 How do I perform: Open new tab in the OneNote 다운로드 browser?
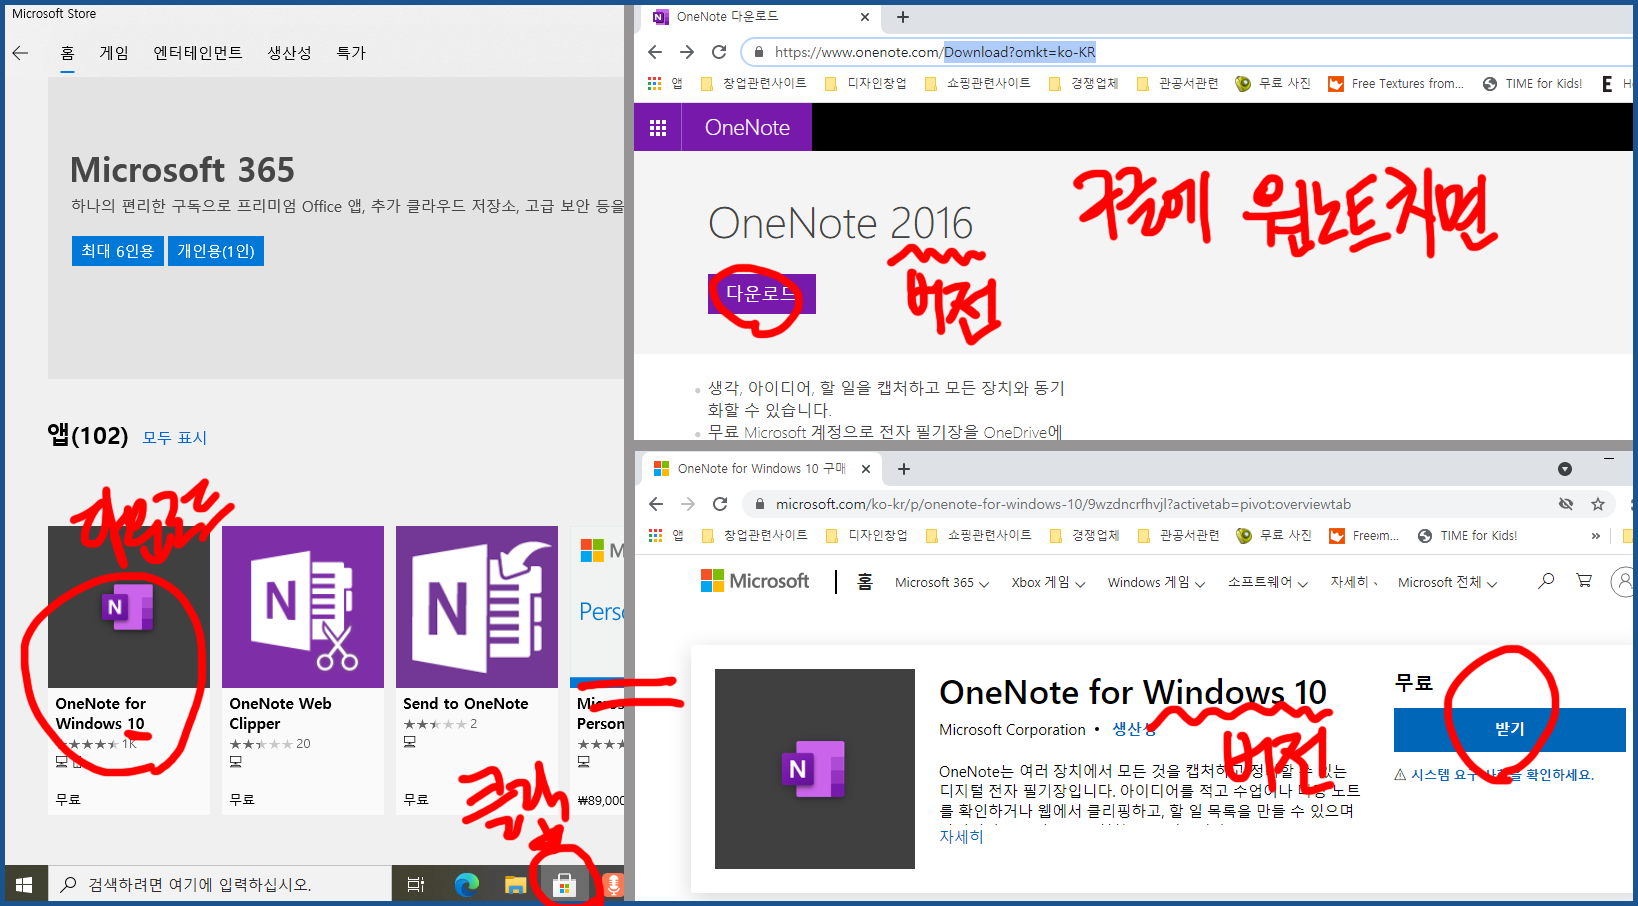click(x=903, y=17)
